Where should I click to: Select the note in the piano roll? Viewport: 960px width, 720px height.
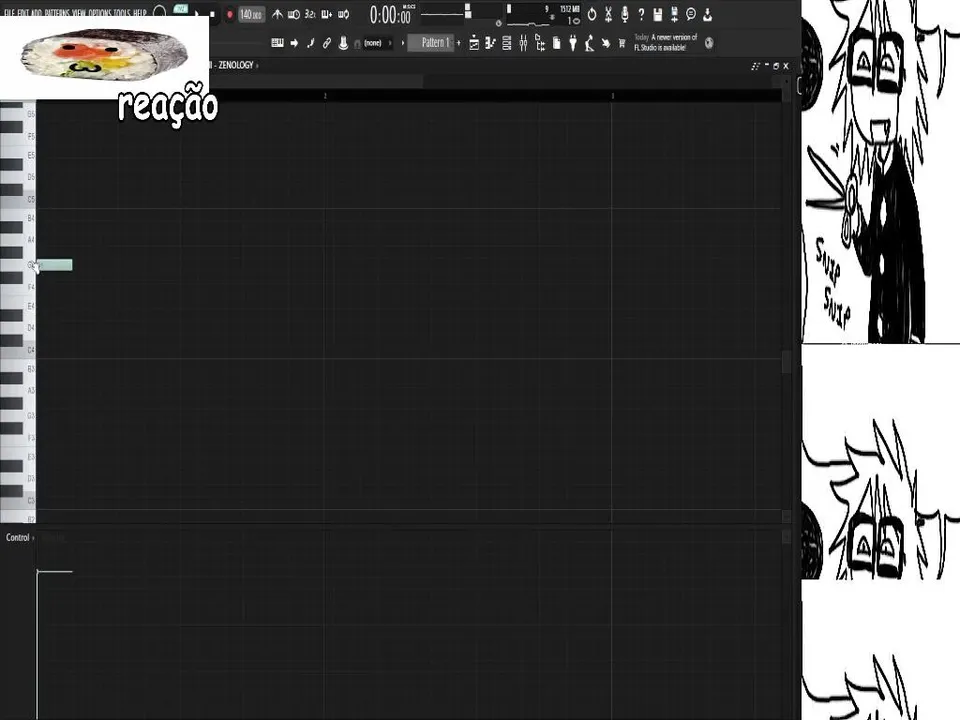pos(54,265)
